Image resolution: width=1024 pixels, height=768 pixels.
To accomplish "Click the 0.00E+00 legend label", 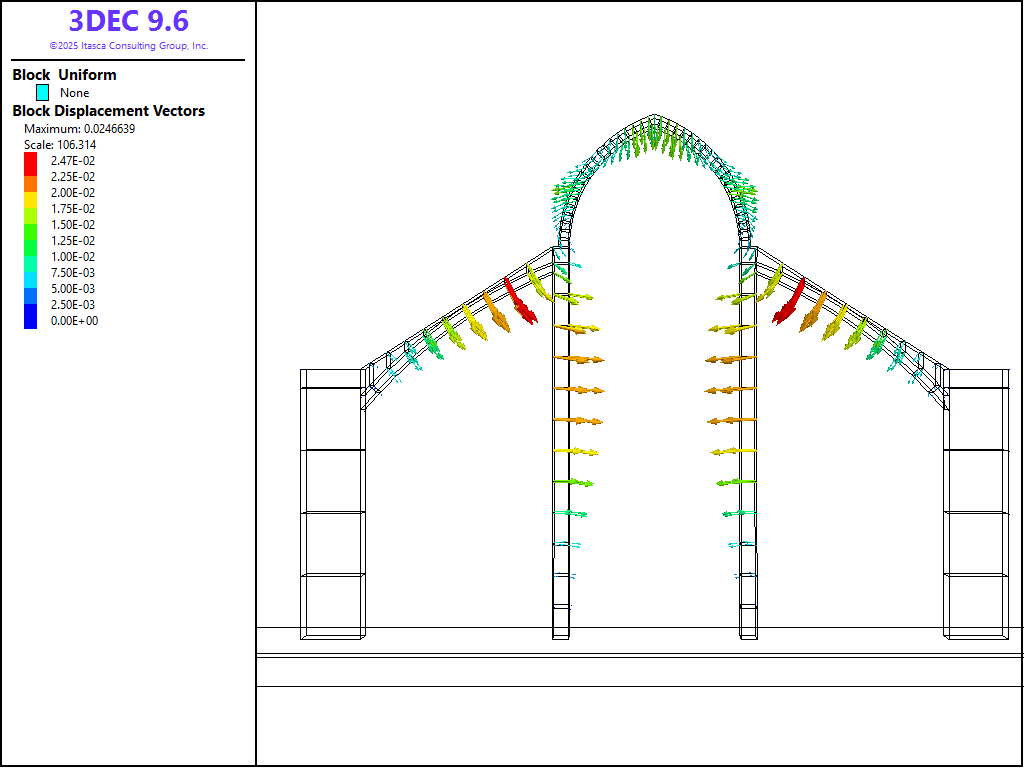I will tap(73, 321).
